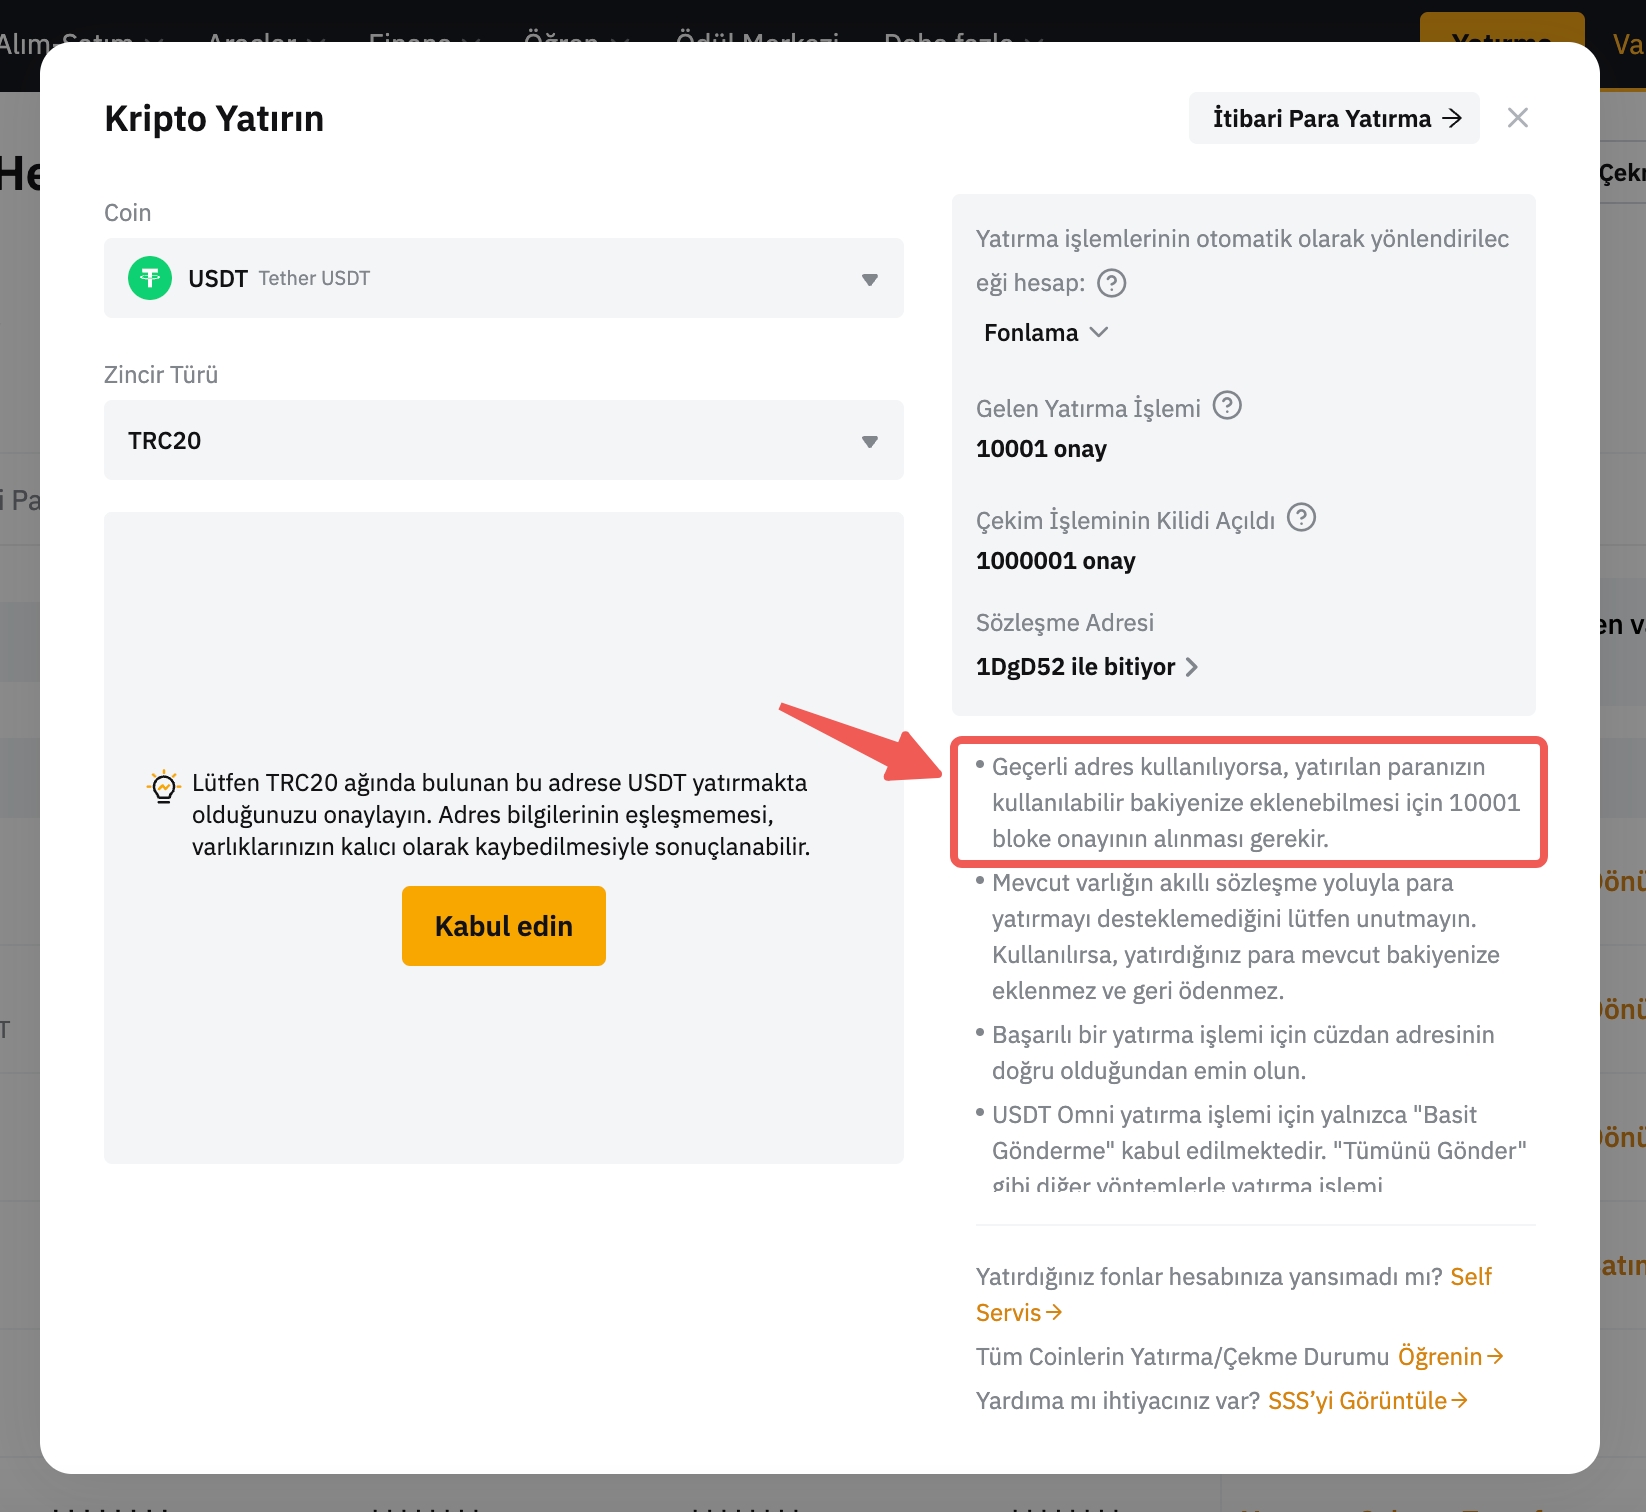The height and width of the screenshot is (1512, 1646).
Task: Click the Öğrenin link for coin status
Action: point(1449,1356)
